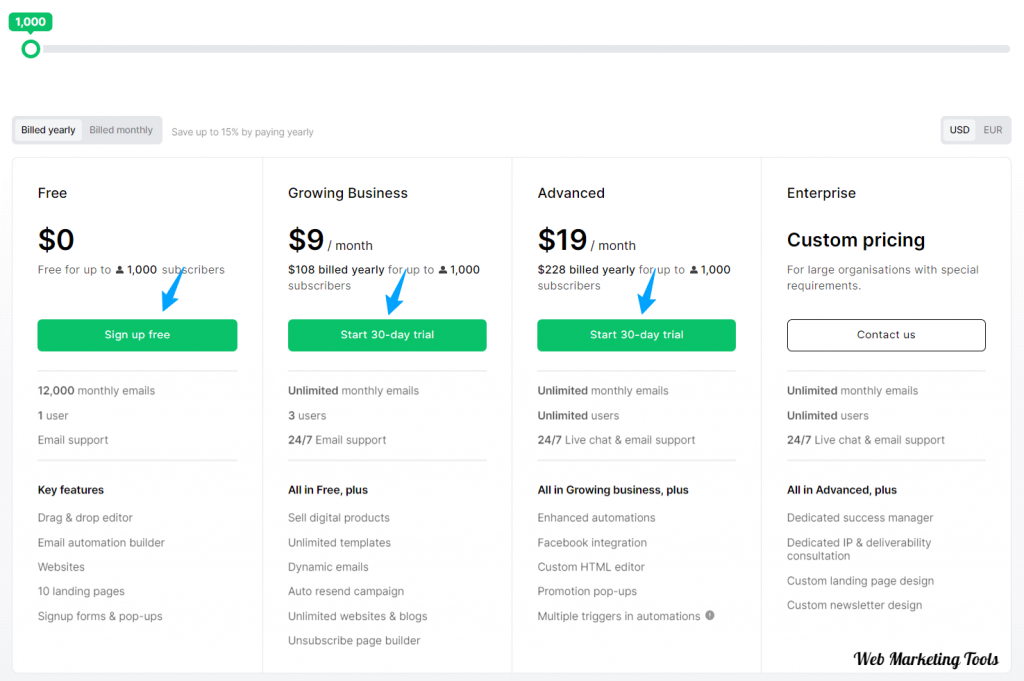This screenshot has width=1024, height=681.
Task: Click 'All in Free, plus' heading
Action: 328,490
